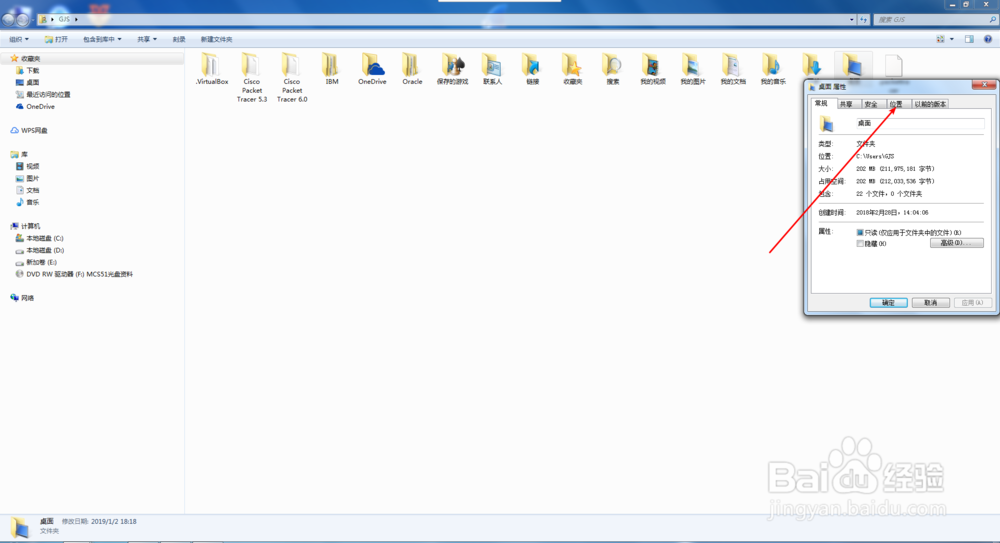Toggle 只读 checkbox in properties dialog
The image size is (1000, 543).
click(860, 232)
